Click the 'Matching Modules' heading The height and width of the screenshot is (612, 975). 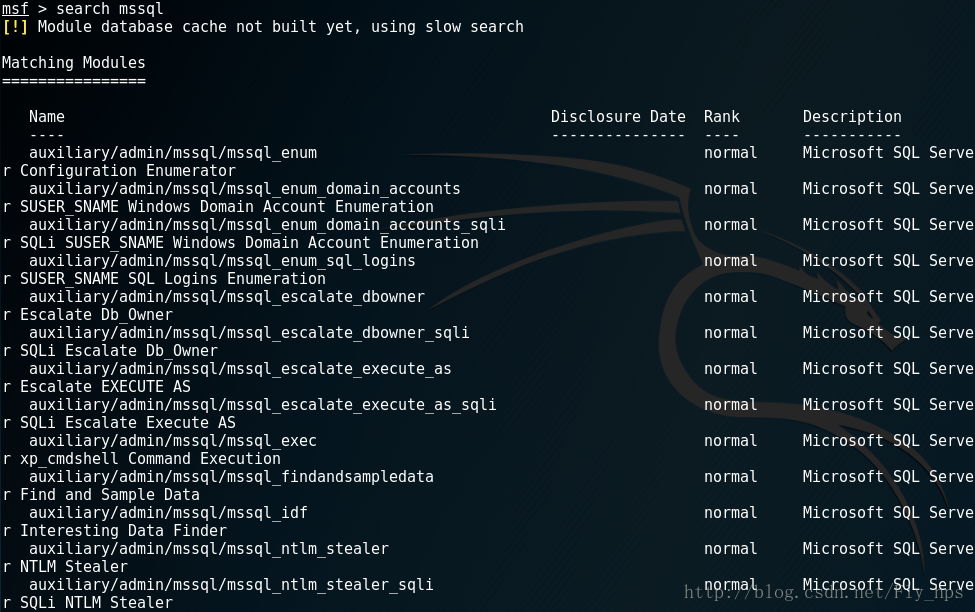coord(73,63)
